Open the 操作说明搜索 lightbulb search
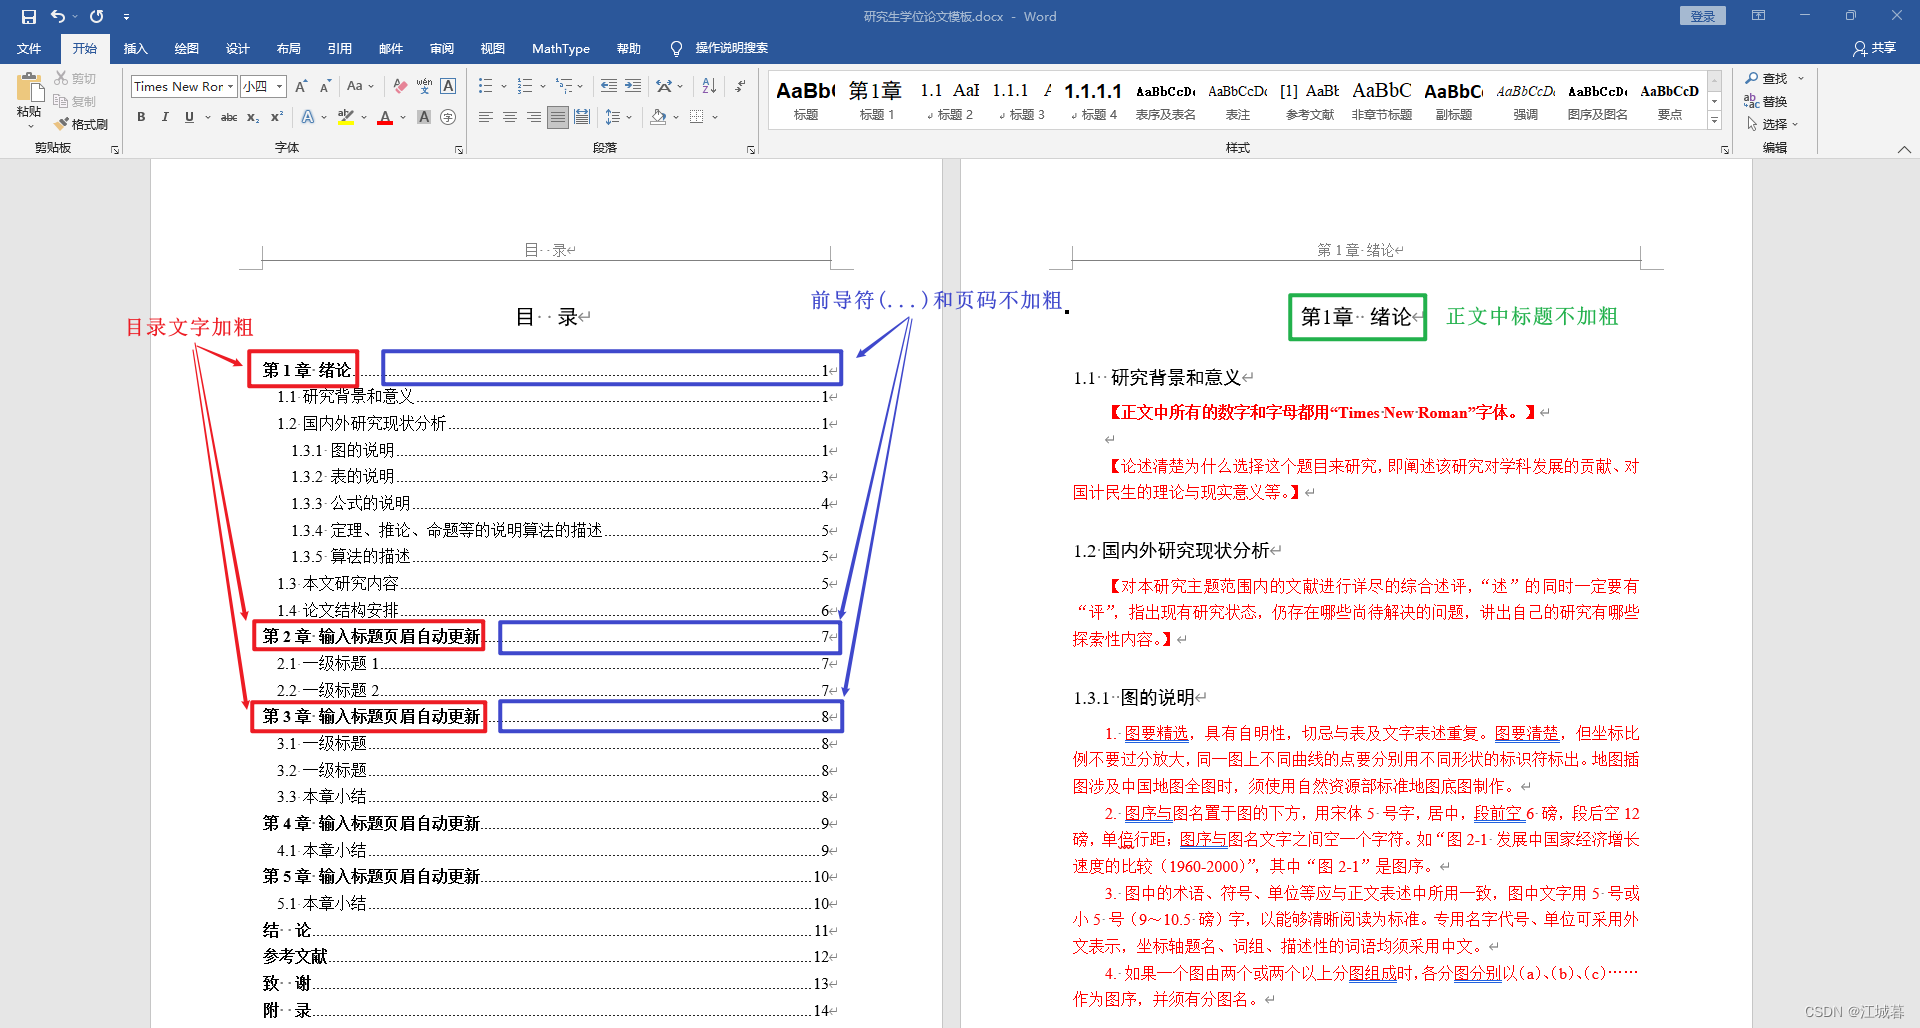1920x1028 pixels. click(720, 48)
